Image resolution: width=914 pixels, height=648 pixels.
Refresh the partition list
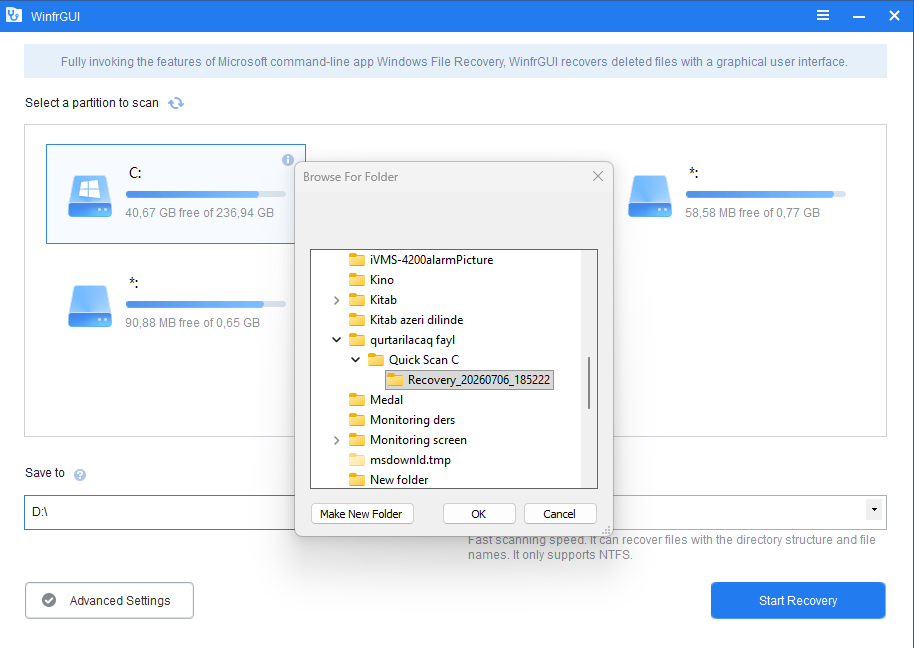(176, 103)
